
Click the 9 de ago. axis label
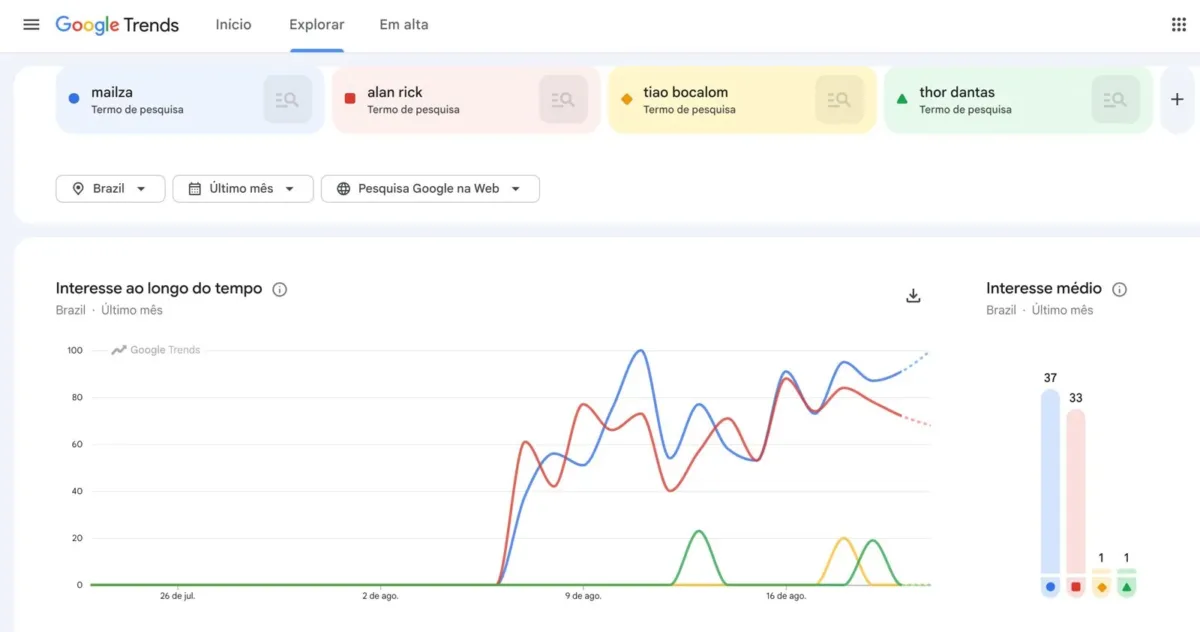pyautogui.click(x=583, y=596)
